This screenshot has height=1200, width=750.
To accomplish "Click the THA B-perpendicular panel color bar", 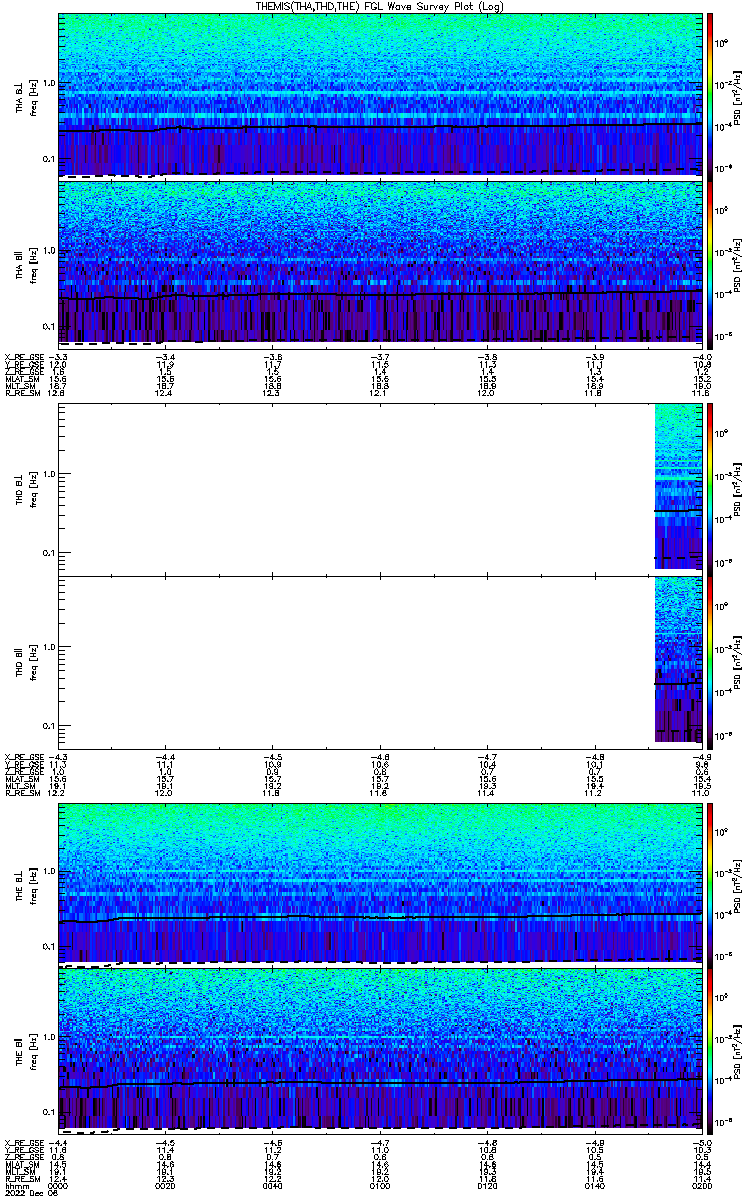I will tap(711, 96).
